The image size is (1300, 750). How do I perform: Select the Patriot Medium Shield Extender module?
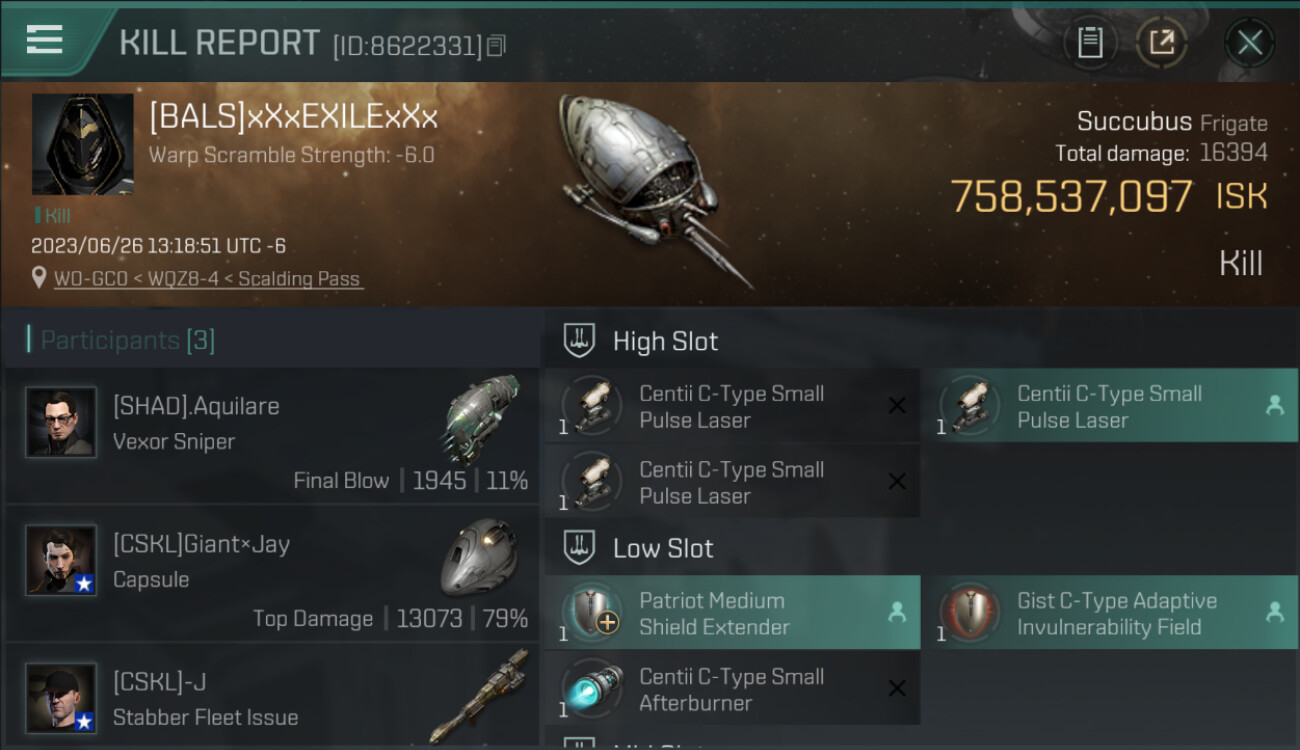point(732,613)
